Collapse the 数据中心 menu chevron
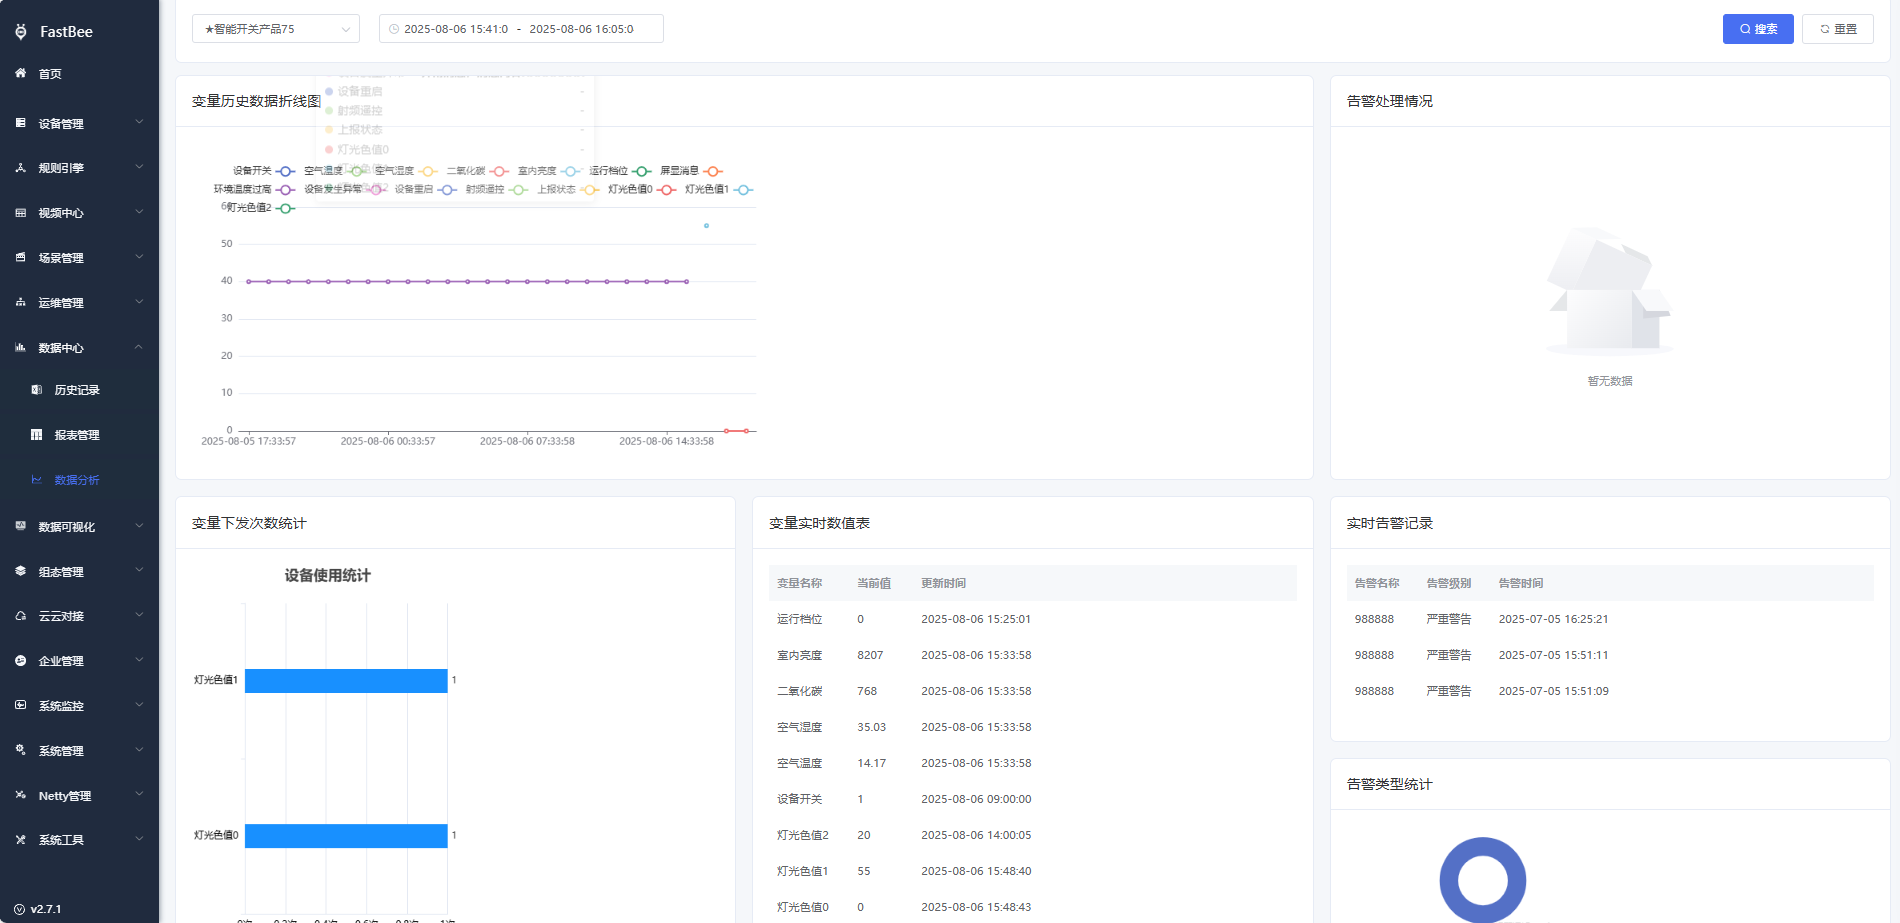Viewport: 1900px width, 923px height. tap(139, 347)
